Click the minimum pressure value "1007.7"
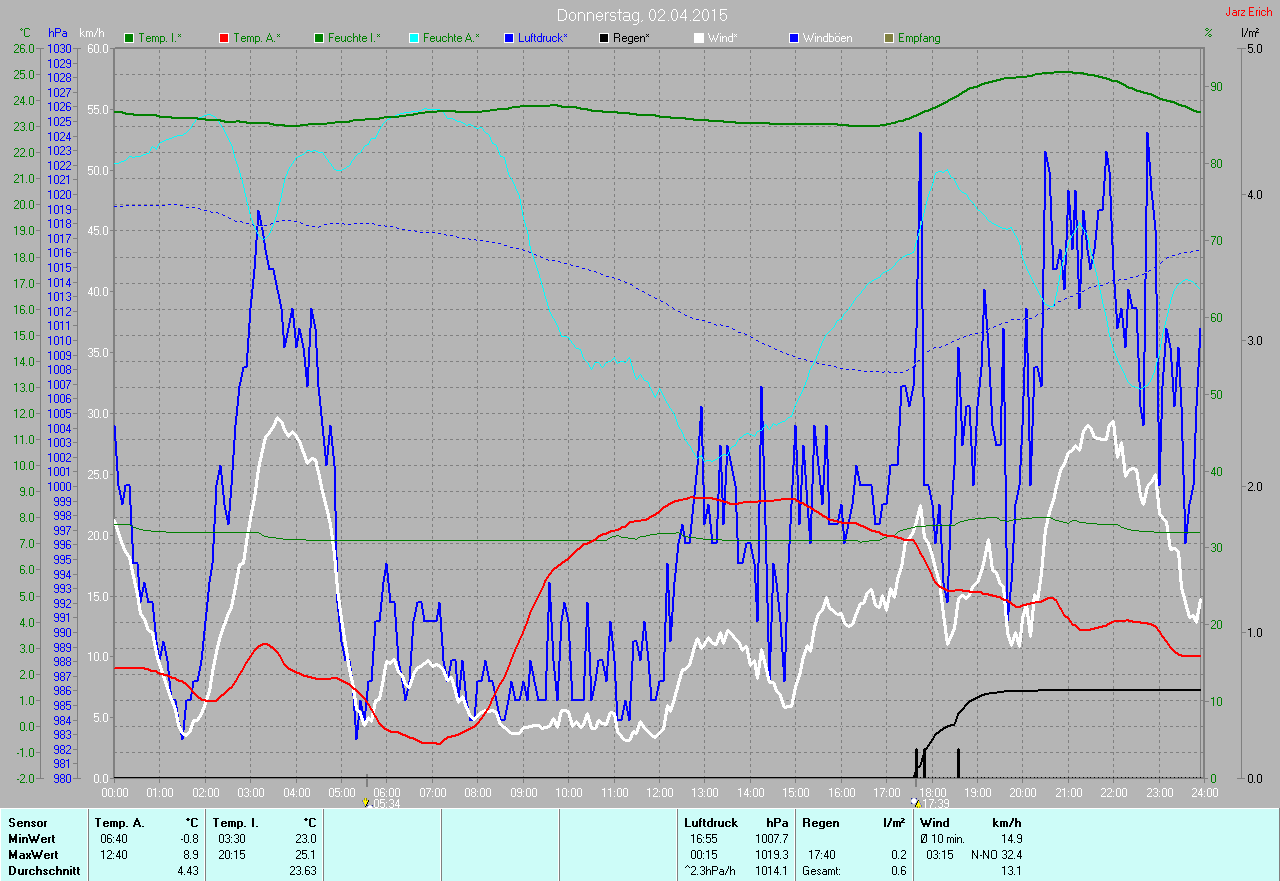Screen dimensions: 1280x881 [770, 839]
